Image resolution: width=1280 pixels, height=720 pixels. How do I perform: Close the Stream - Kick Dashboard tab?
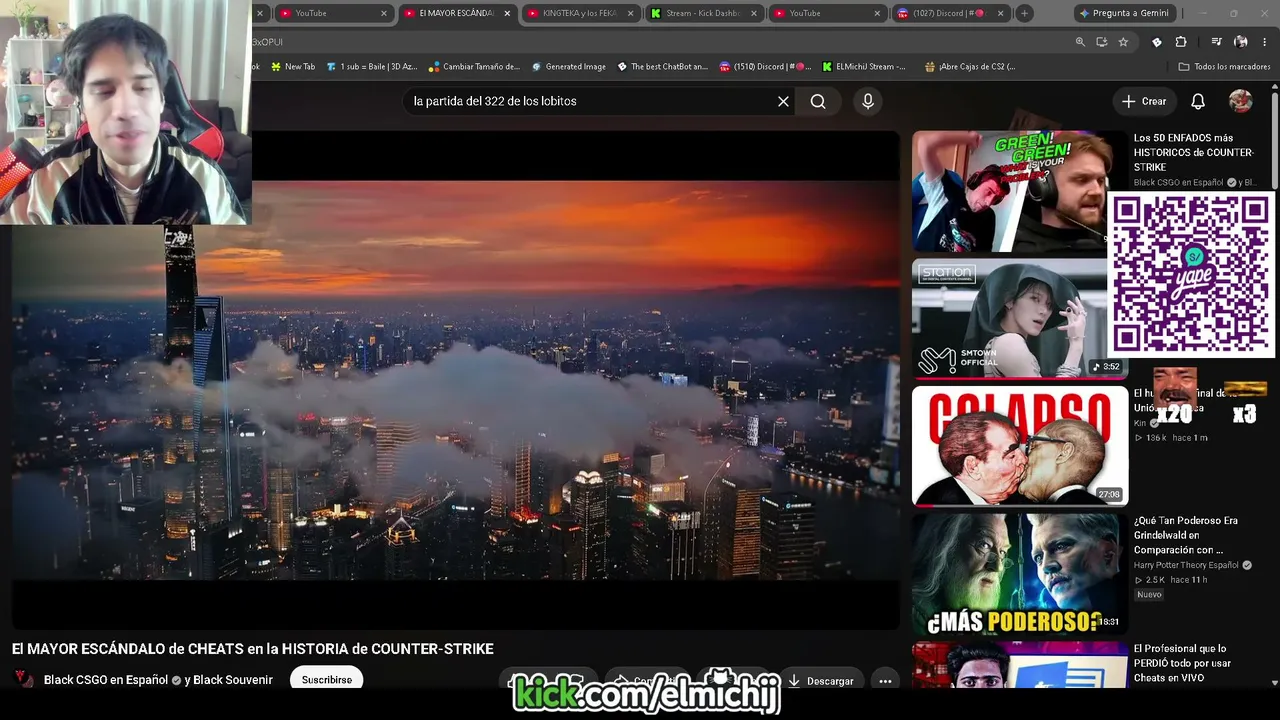(x=754, y=13)
